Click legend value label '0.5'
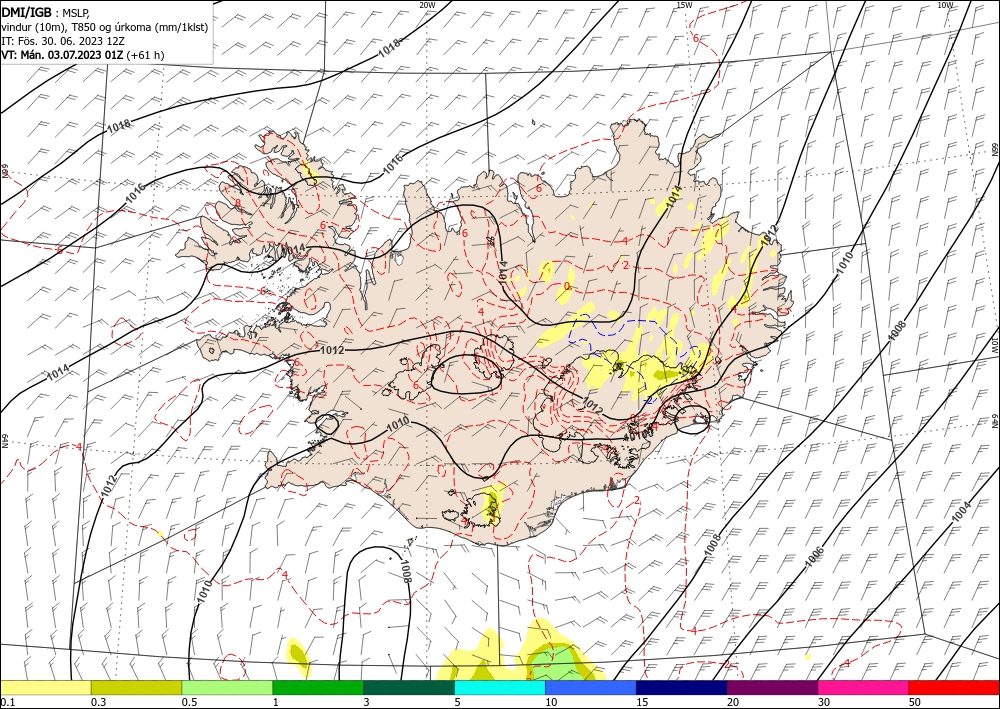The image size is (1000, 709). click(x=188, y=702)
